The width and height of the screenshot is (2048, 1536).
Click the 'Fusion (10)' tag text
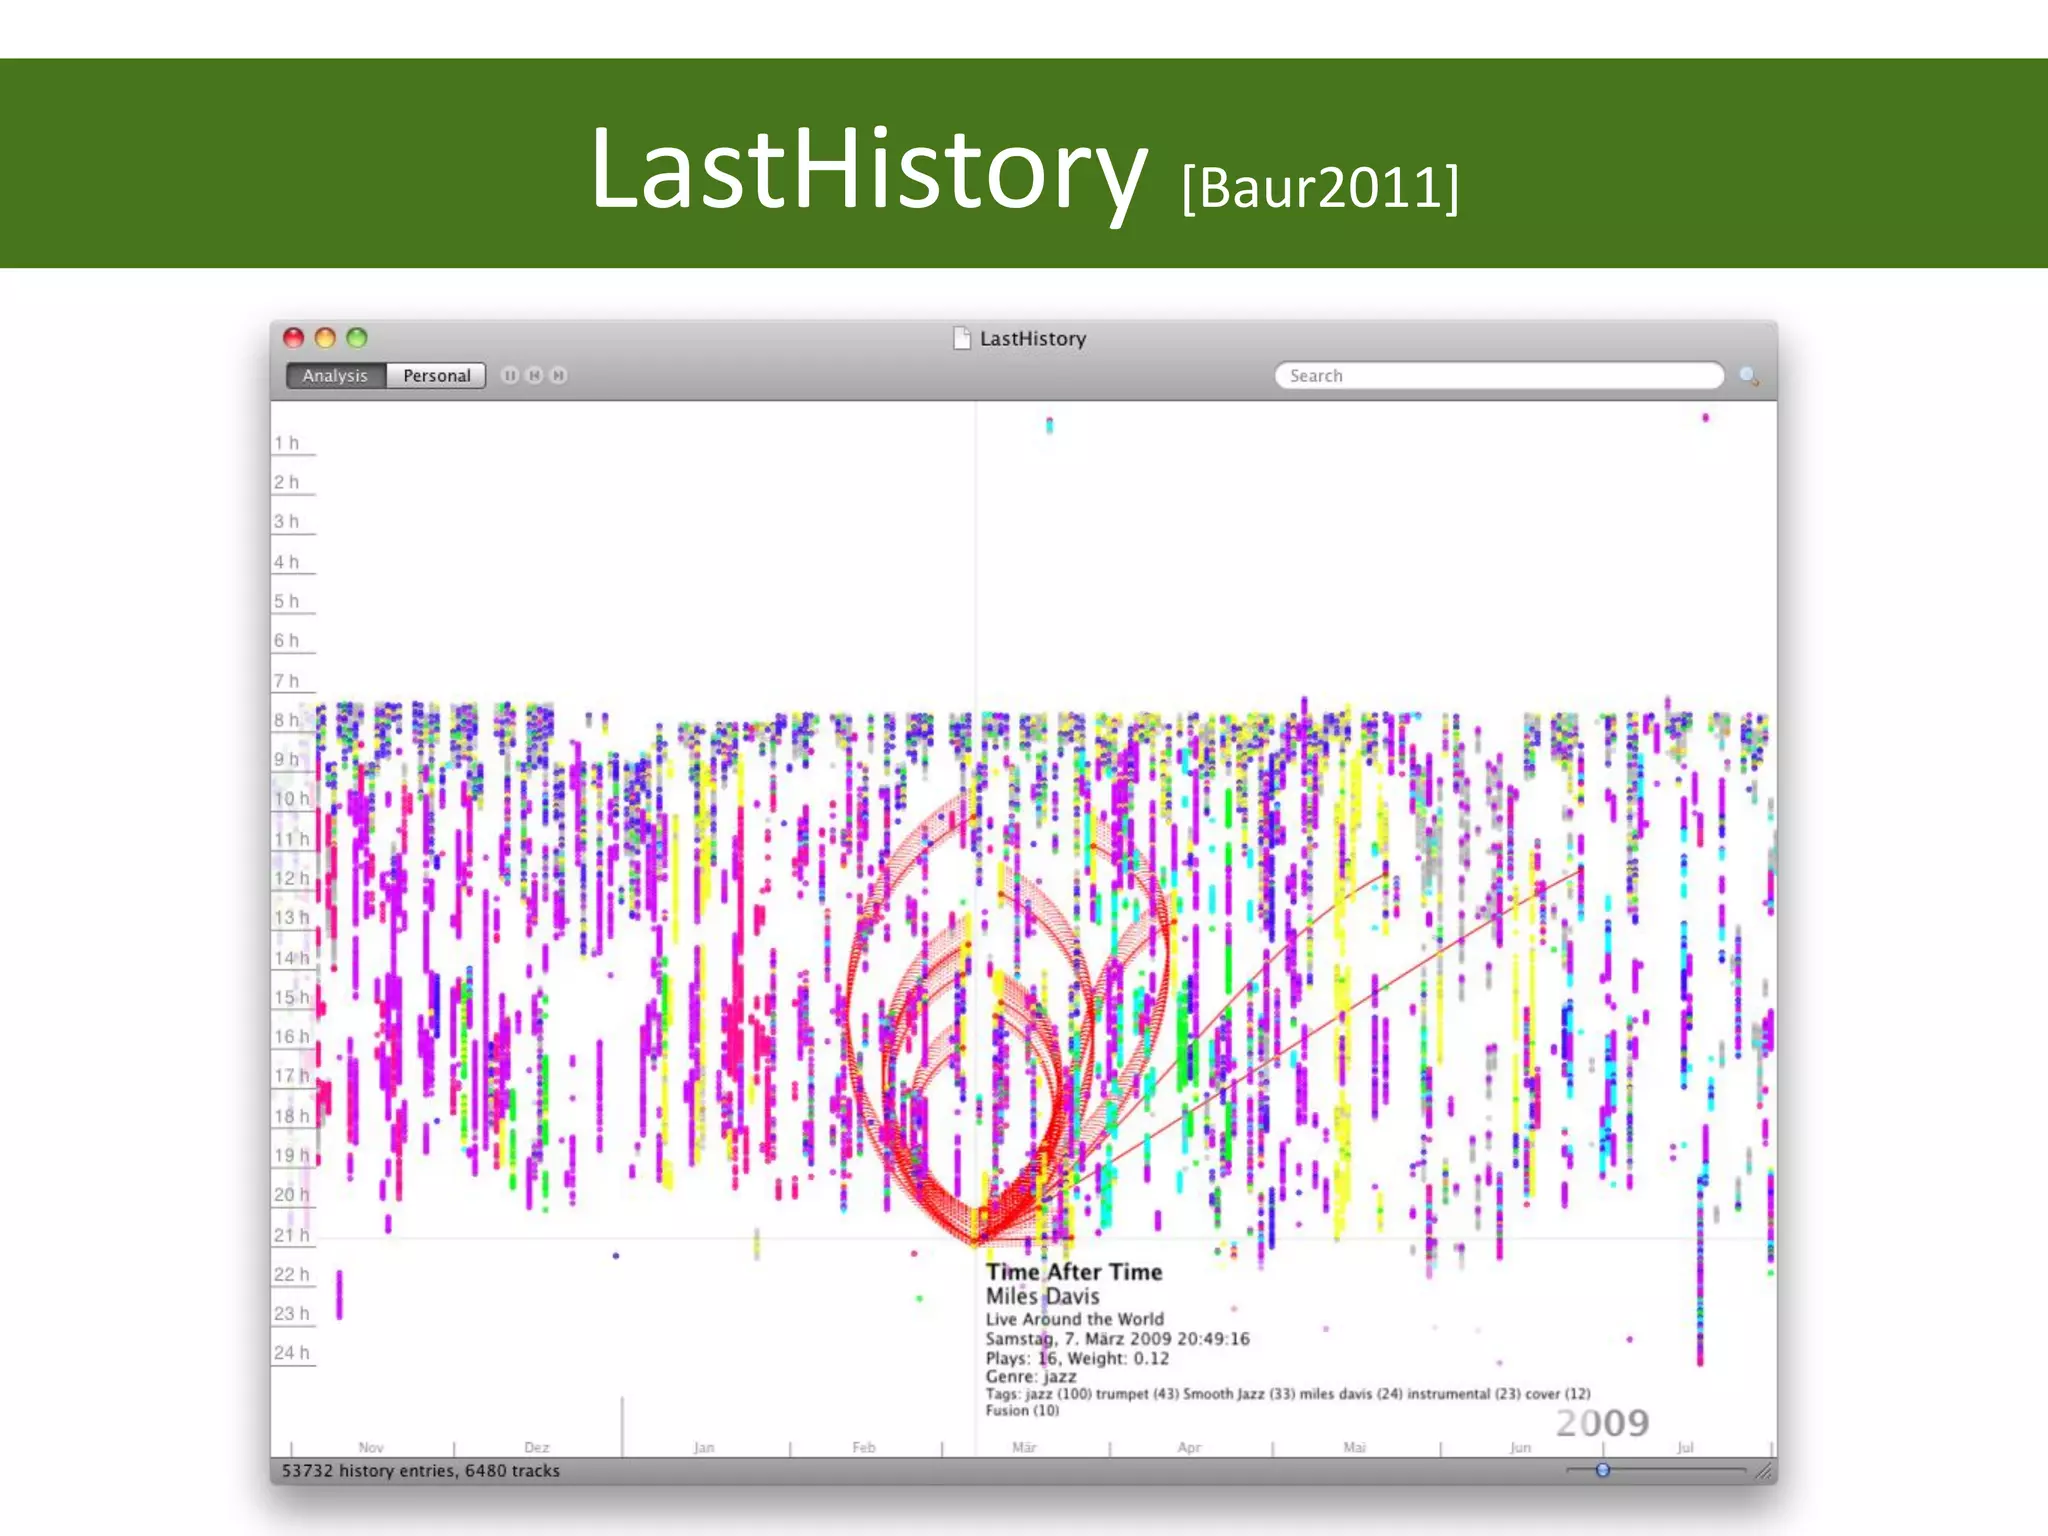1022,1411
